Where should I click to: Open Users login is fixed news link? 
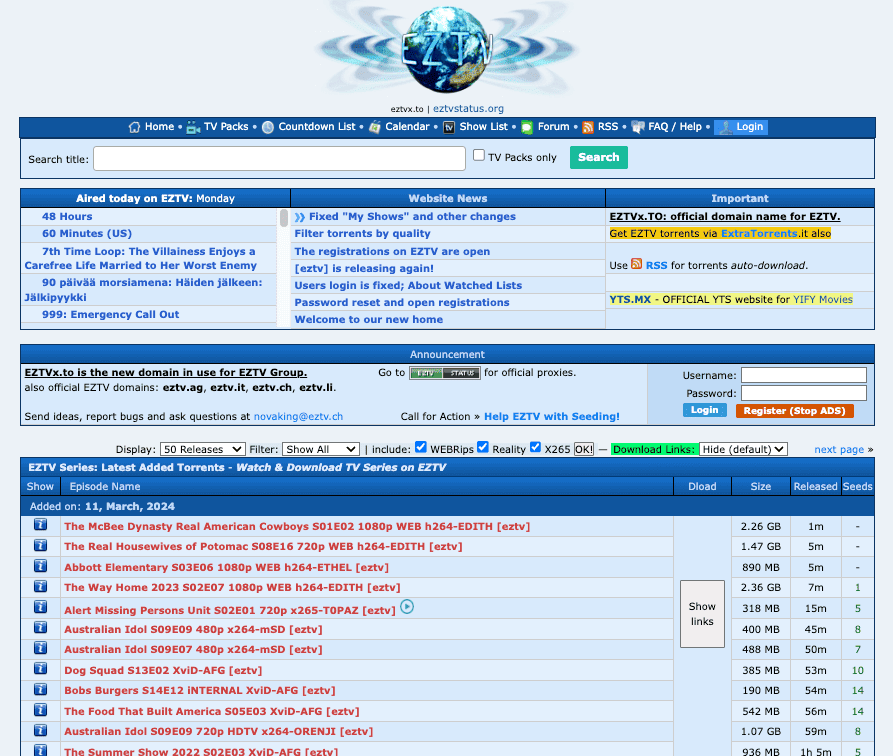408,285
